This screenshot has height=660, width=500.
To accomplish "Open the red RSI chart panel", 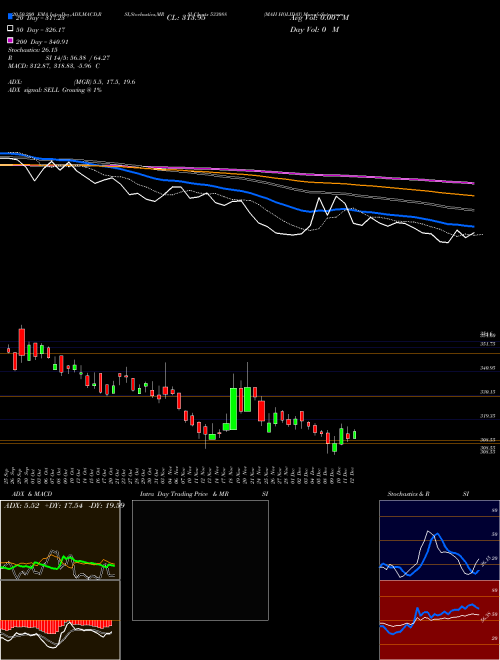I will pos(439,620).
